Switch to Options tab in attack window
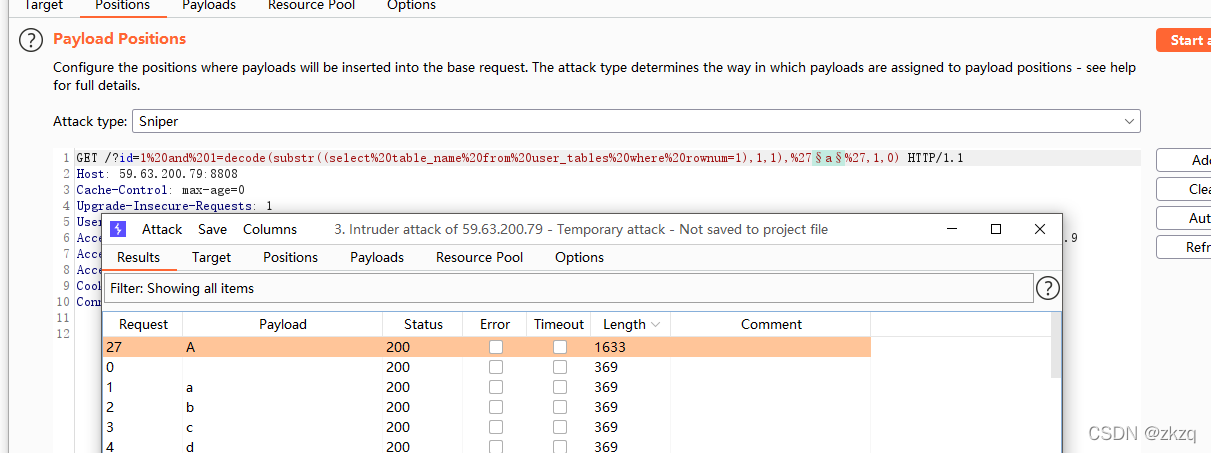 pyautogui.click(x=579, y=257)
